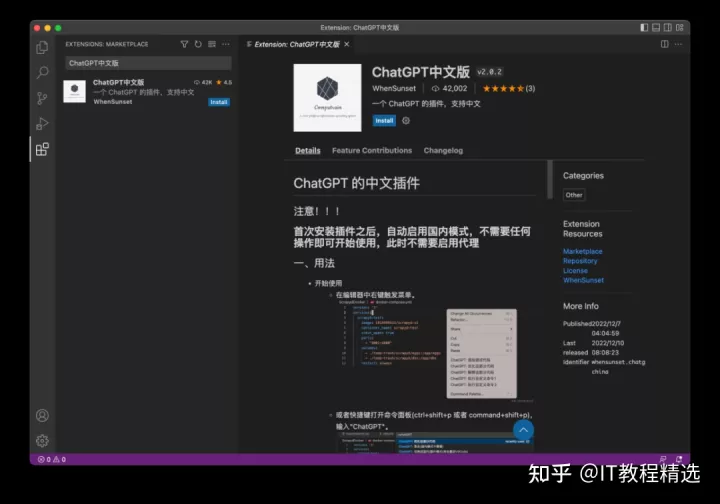Image resolution: width=720 pixels, height=504 pixels.
Task: Split the editor to the right
Action: pyautogui.click(x=664, y=44)
